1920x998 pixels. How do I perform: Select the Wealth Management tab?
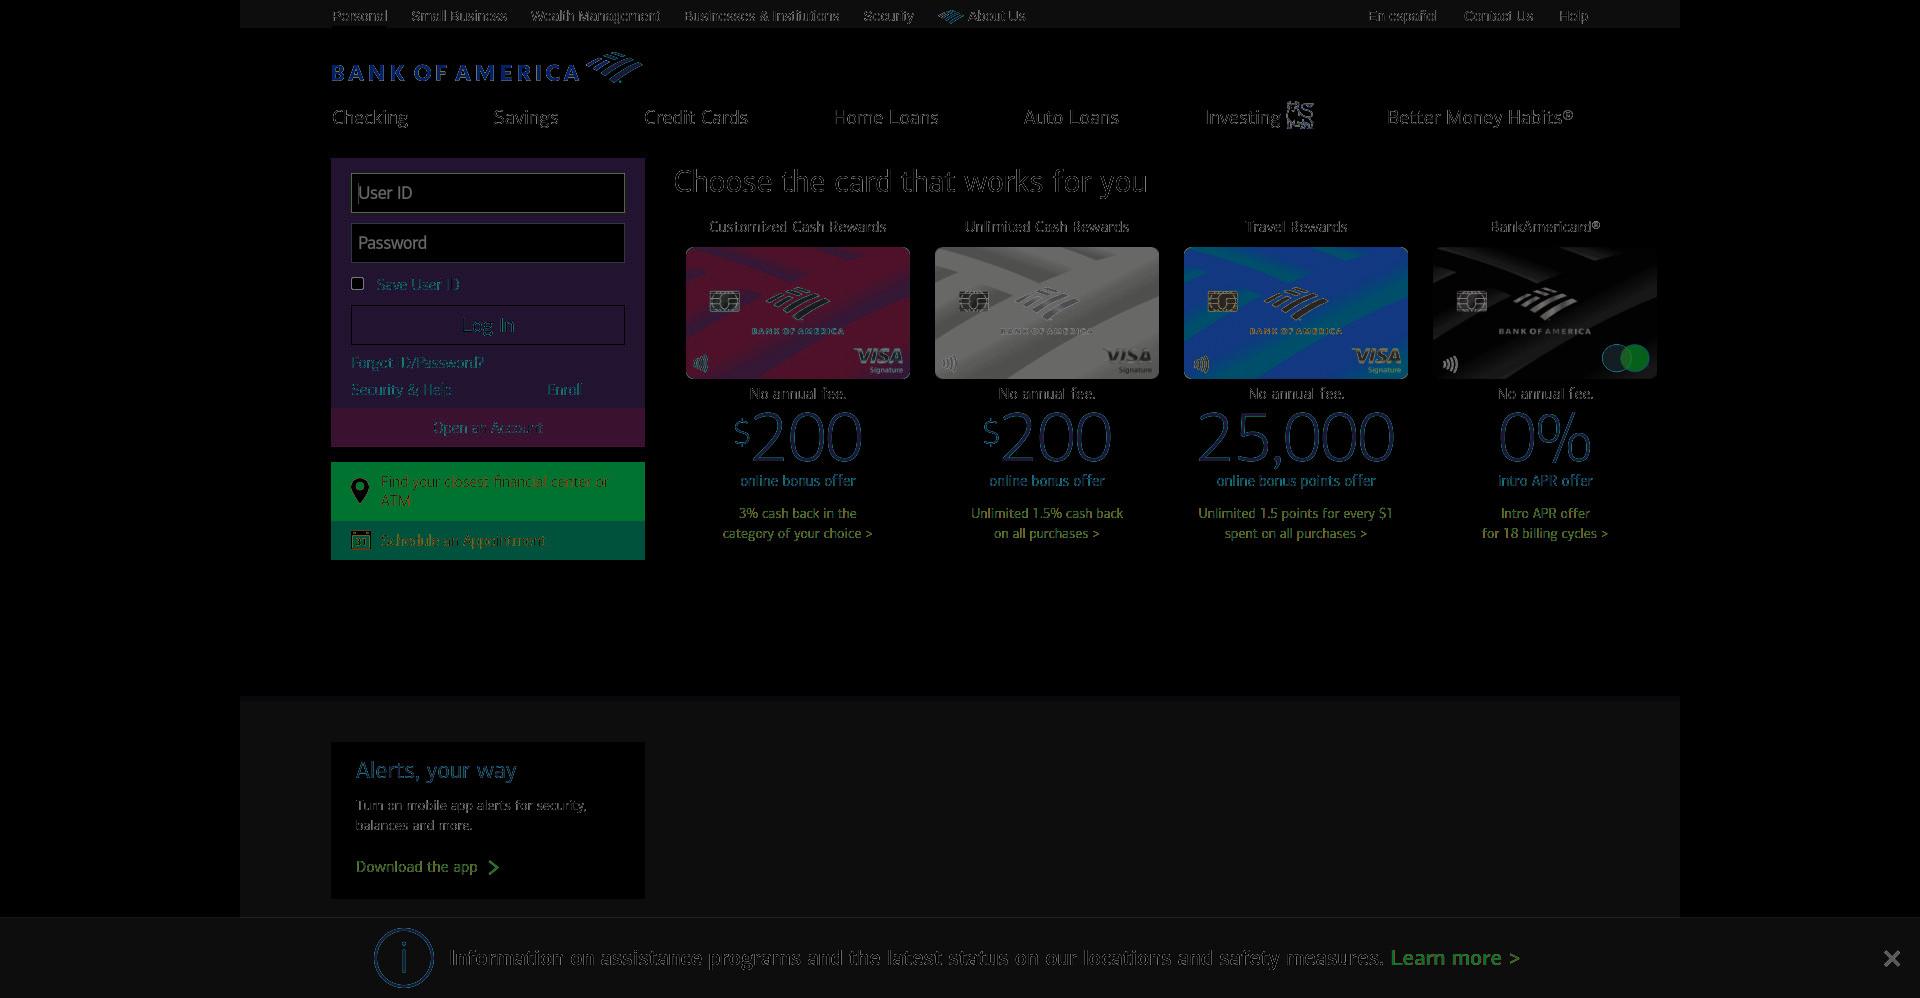click(x=595, y=16)
